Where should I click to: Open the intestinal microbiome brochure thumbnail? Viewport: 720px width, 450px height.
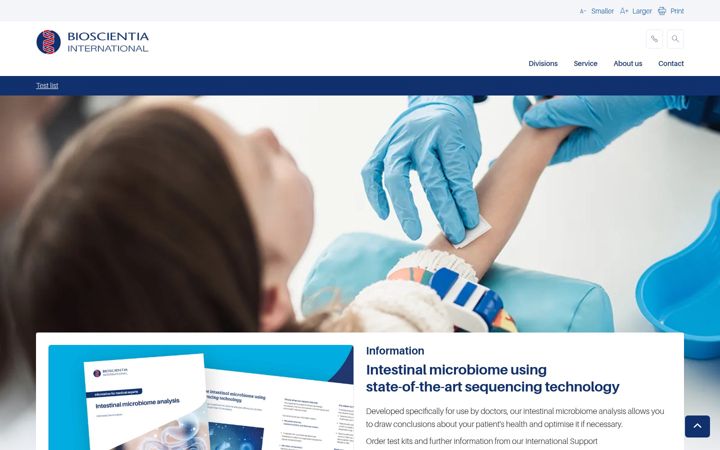click(x=201, y=398)
